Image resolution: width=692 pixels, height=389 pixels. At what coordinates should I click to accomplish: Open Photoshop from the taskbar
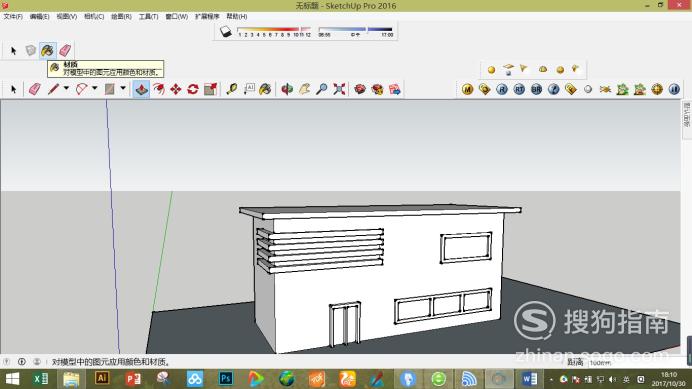(226, 379)
